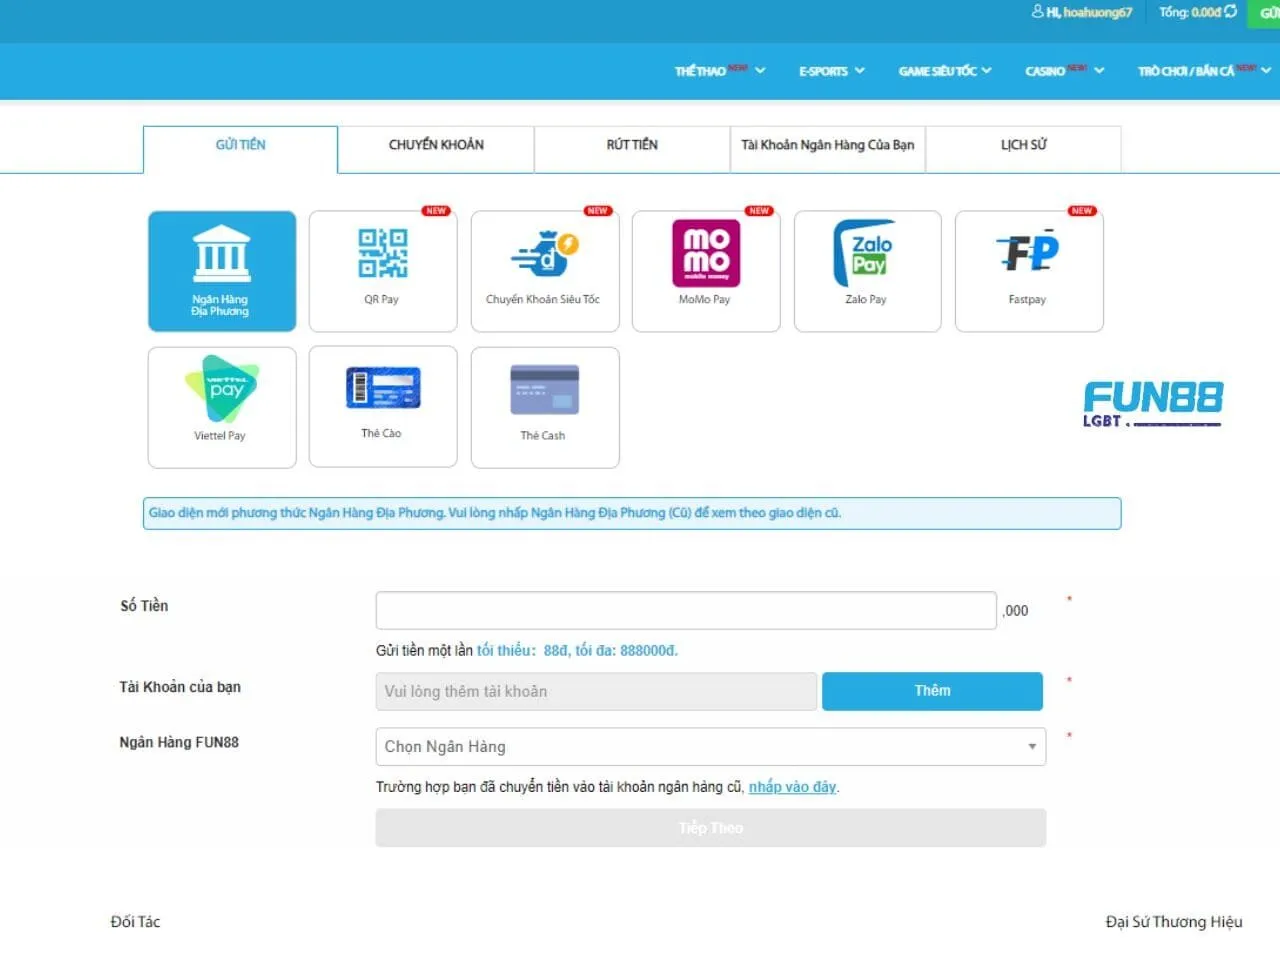Click the Đối Tác footer text

pos(135,922)
